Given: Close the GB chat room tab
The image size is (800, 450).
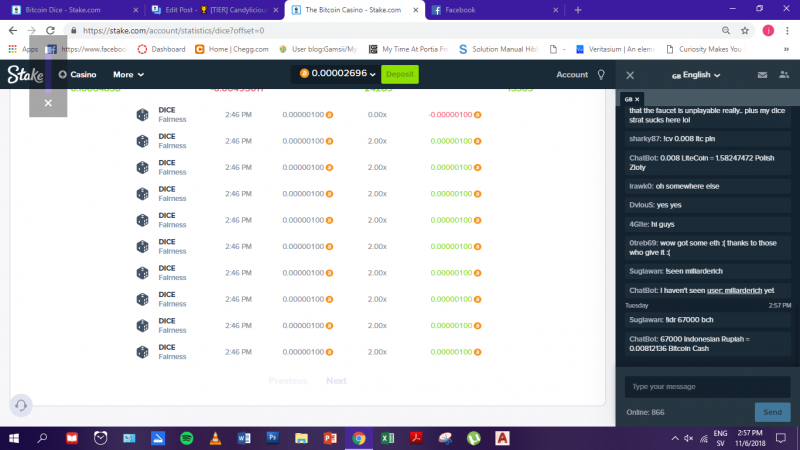Looking at the screenshot, I should [637, 99].
